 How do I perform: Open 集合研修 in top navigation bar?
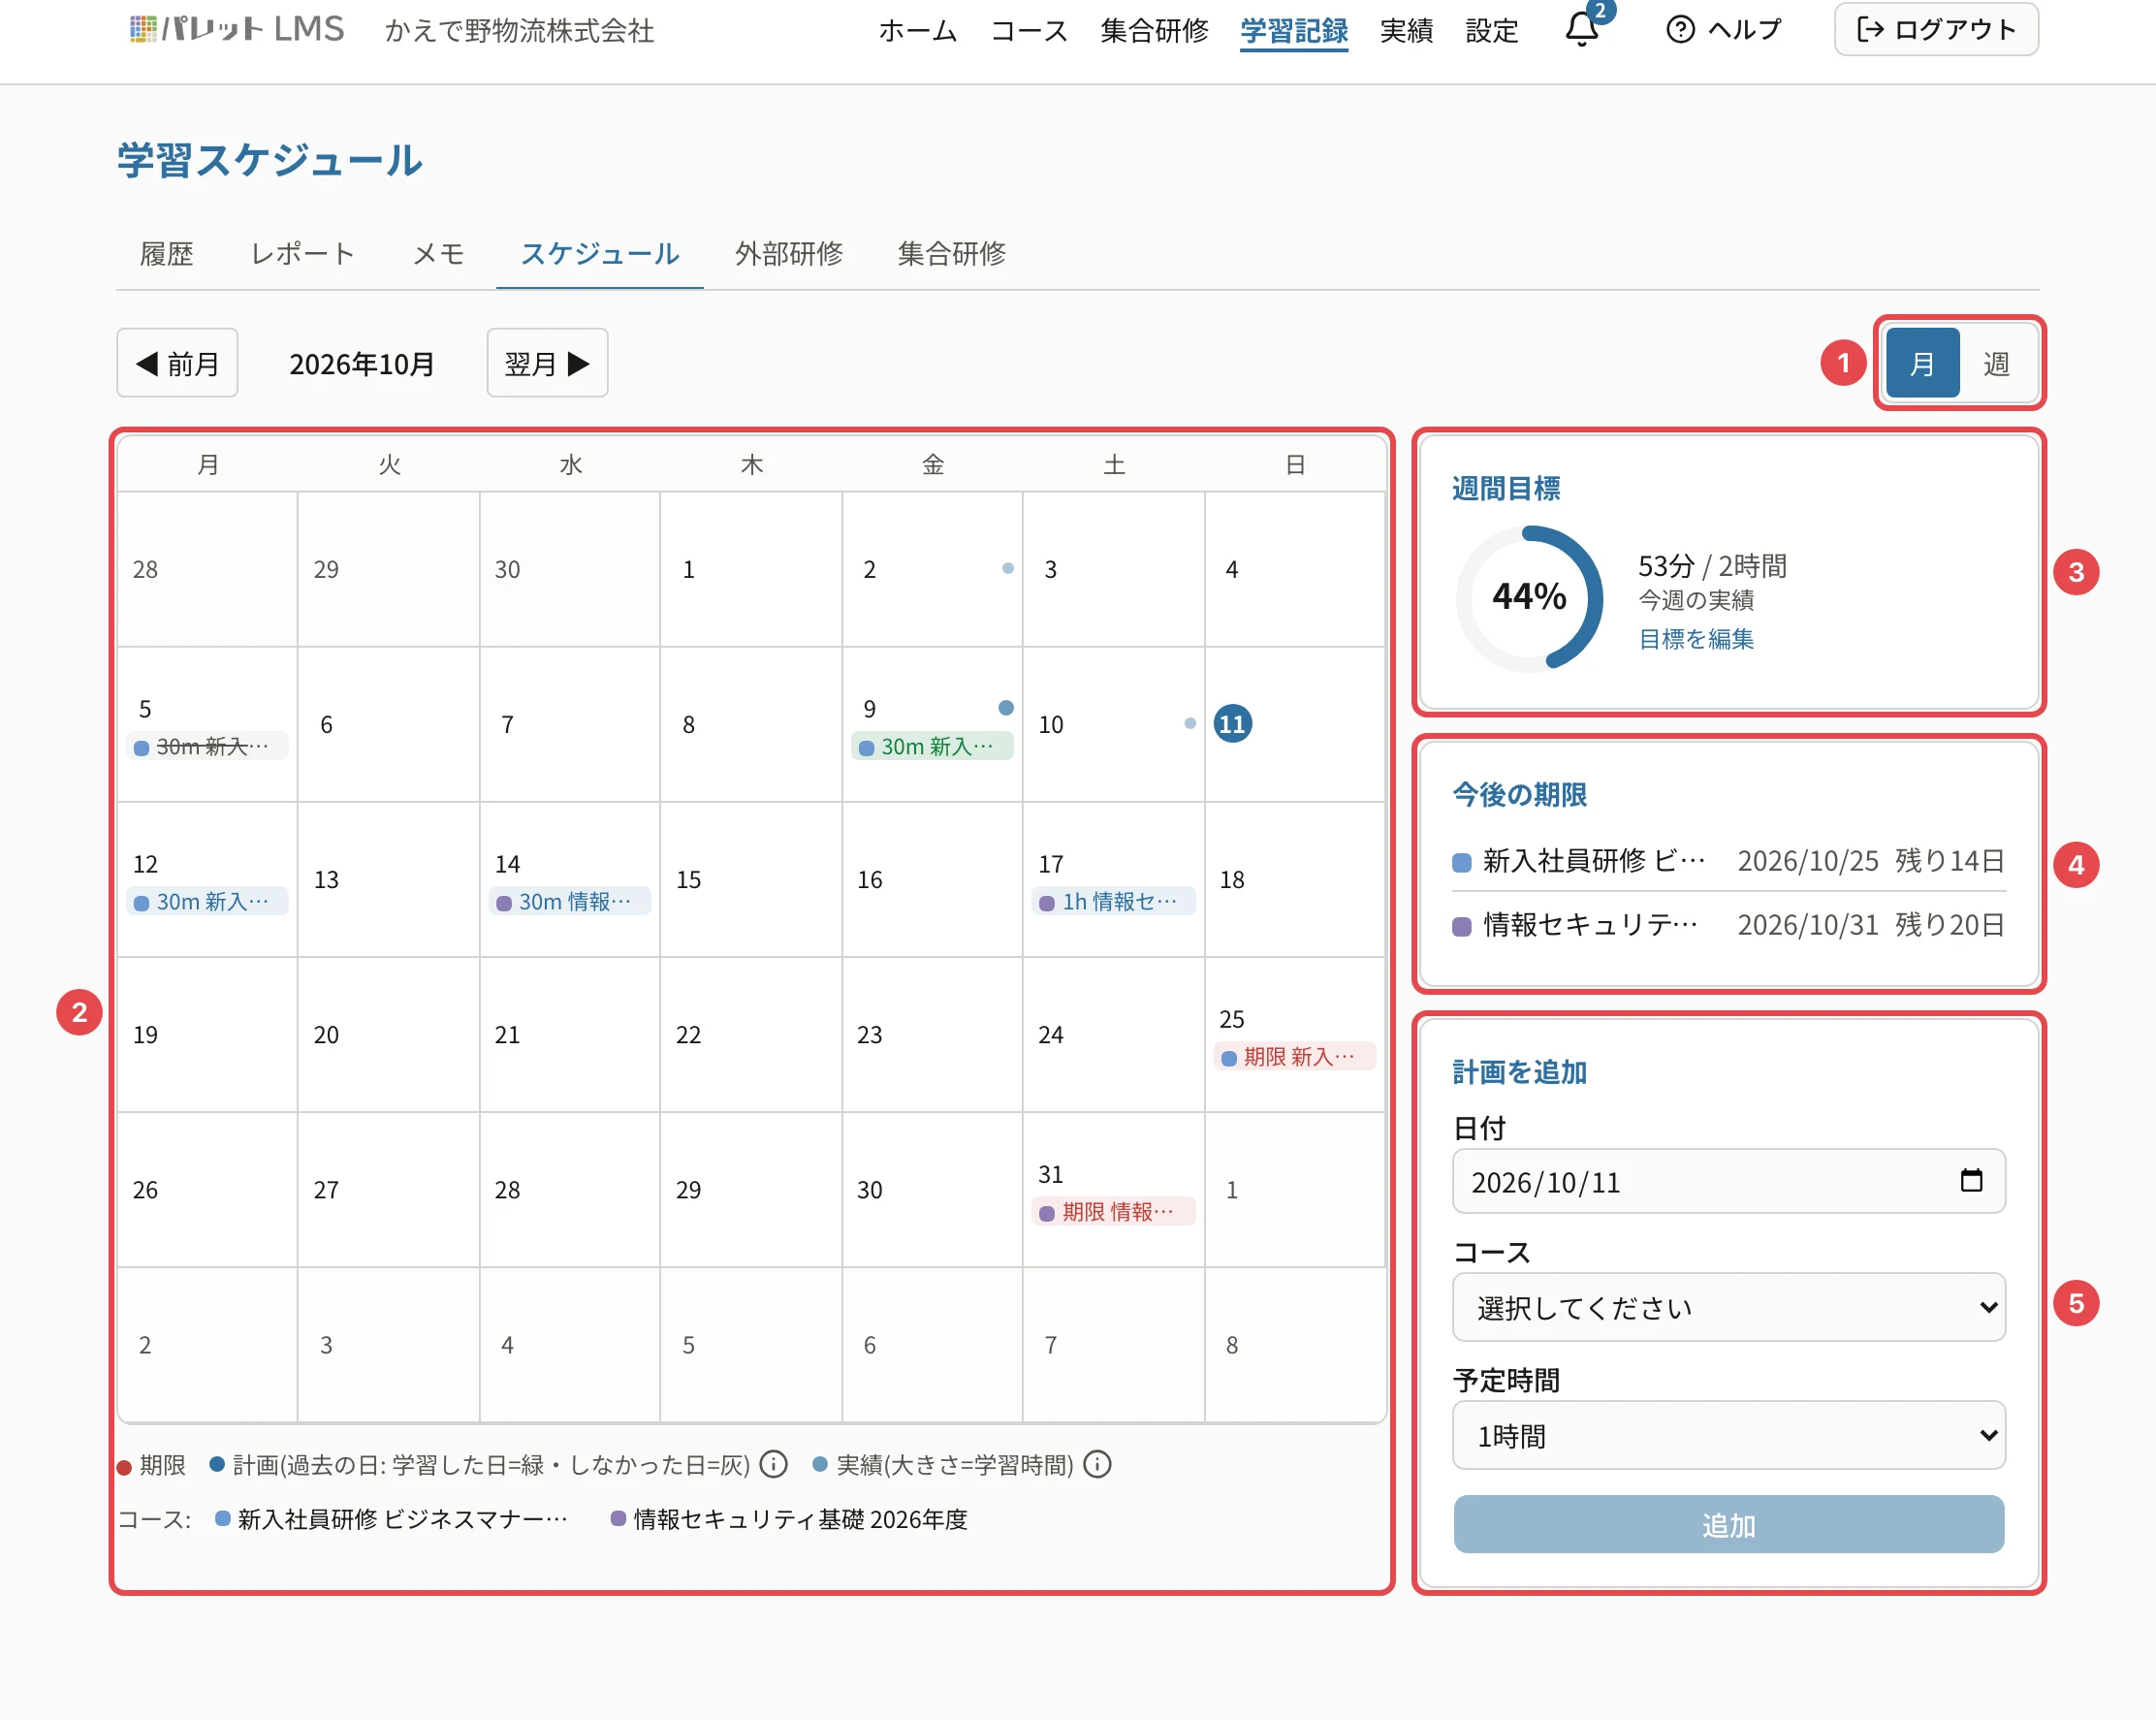(1154, 30)
